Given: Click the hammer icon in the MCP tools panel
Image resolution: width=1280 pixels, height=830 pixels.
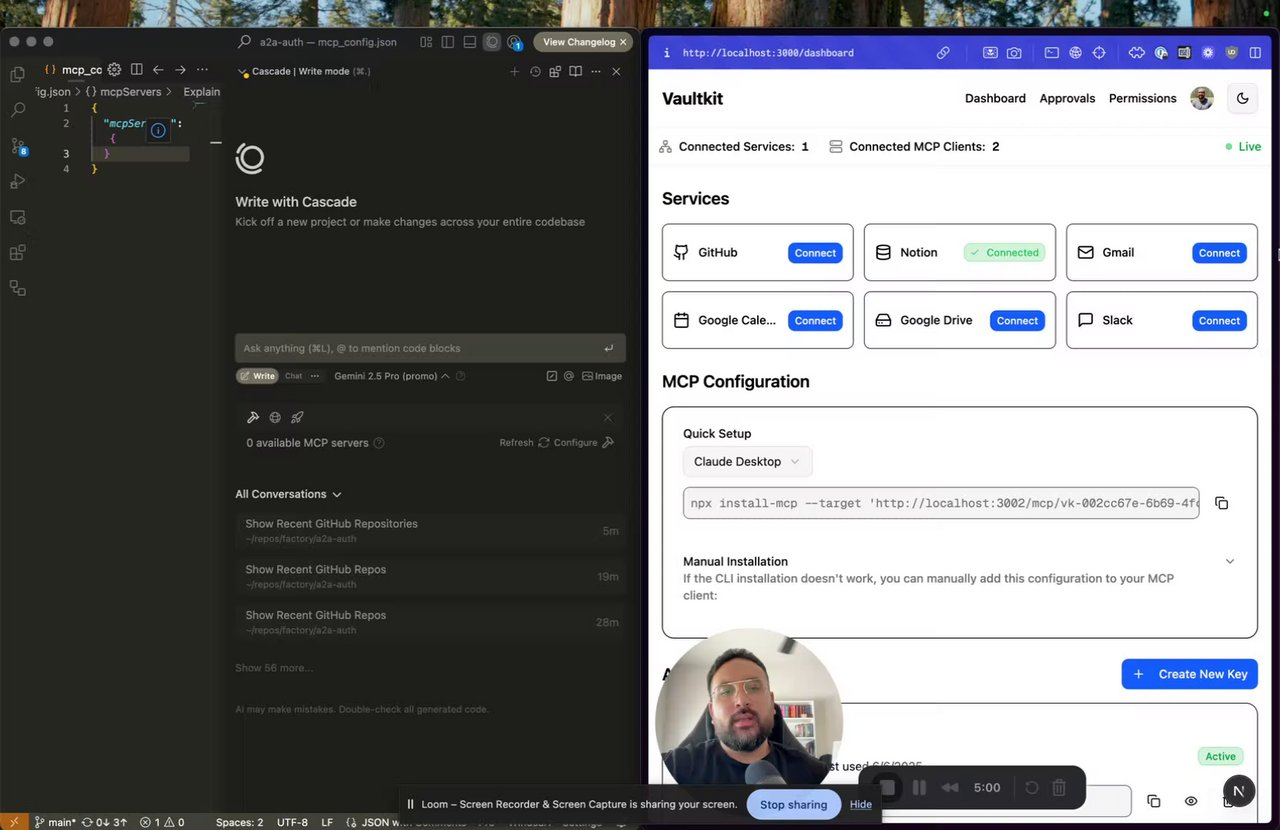Looking at the screenshot, I should [253, 417].
